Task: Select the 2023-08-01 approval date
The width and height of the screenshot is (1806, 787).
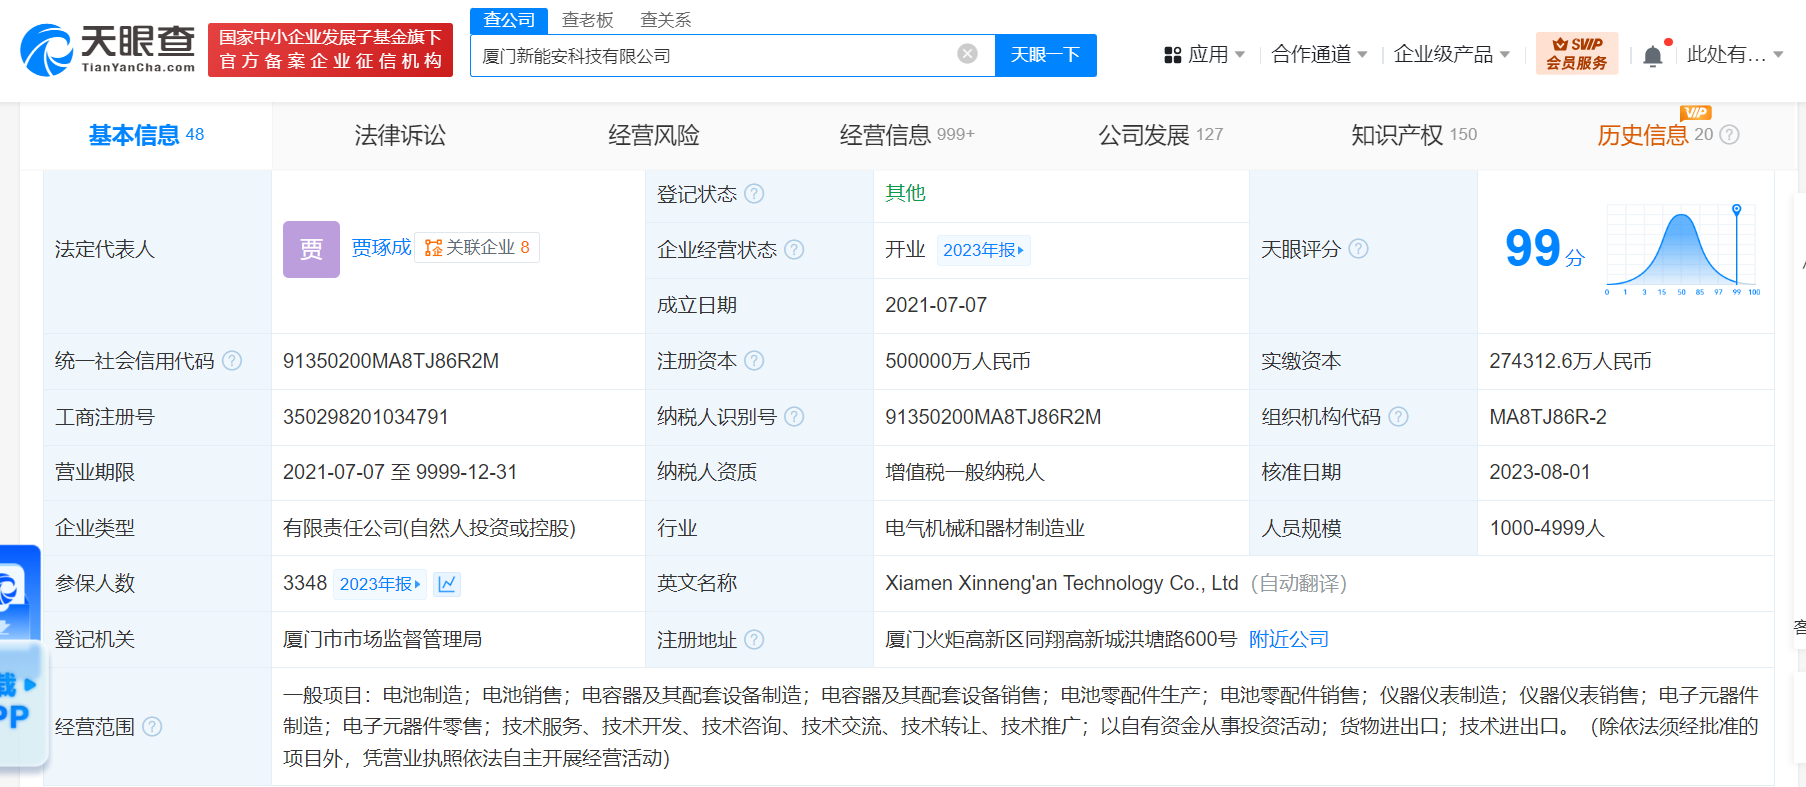Action: [x=1540, y=472]
